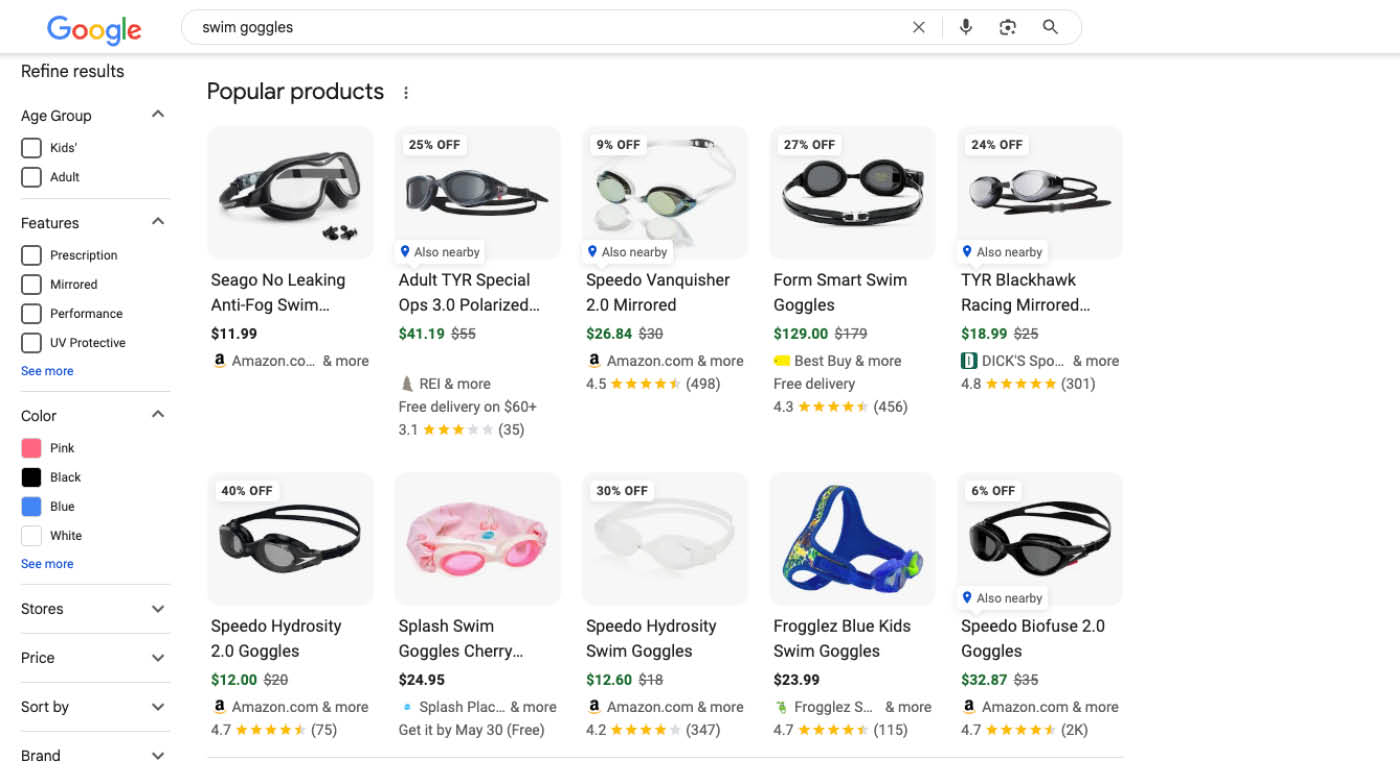
Task: Open the Frogglez Blue Kids goggles thumbnail
Action: point(851,538)
